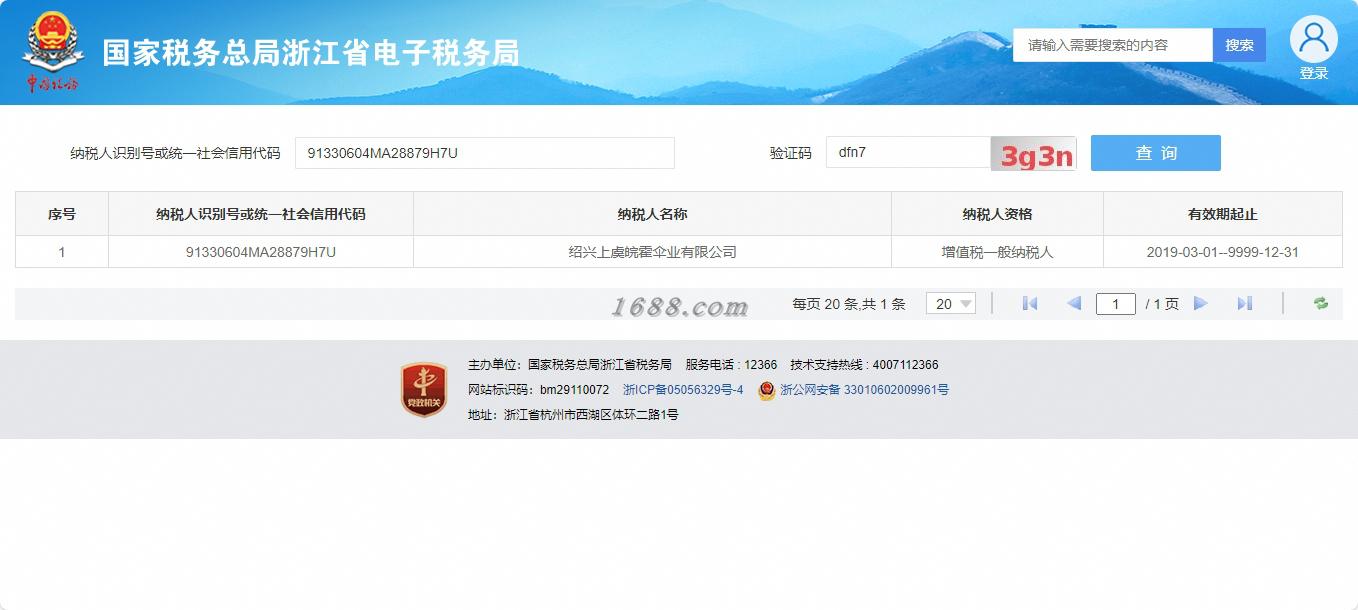The height and width of the screenshot is (610, 1358).
Task: Refresh the results table icon
Action: (x=1321, y=304)
